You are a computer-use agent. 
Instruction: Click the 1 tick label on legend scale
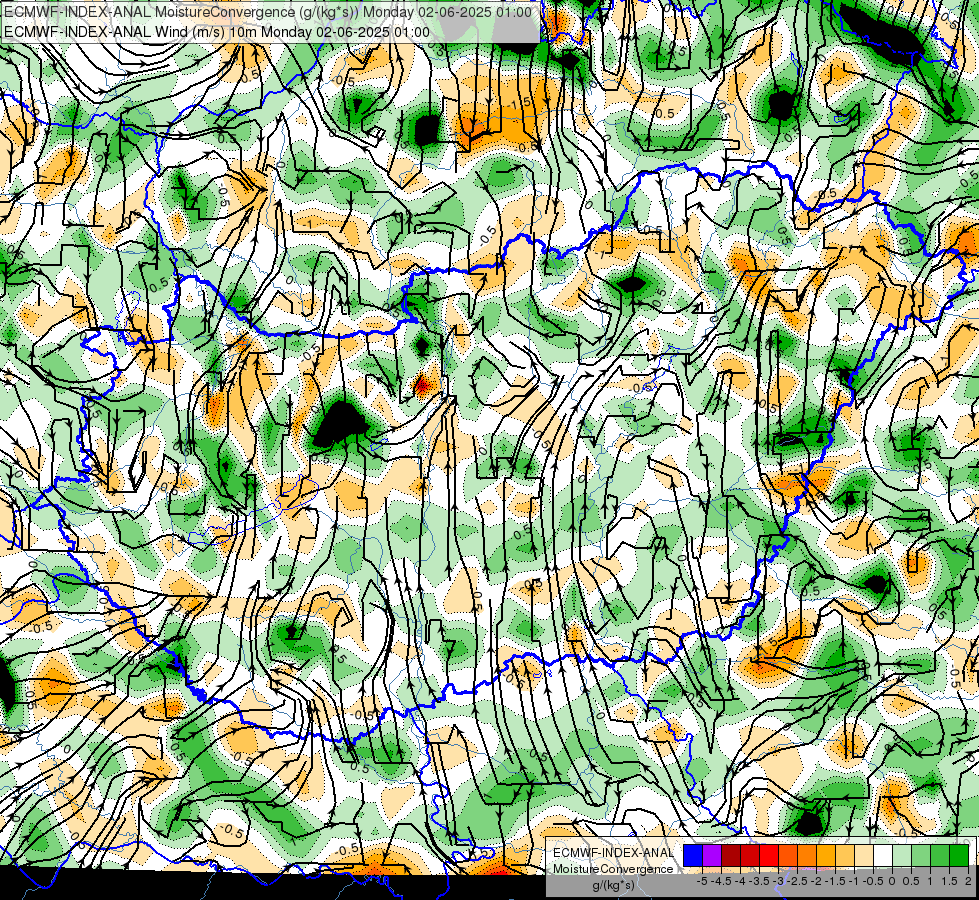930,881
